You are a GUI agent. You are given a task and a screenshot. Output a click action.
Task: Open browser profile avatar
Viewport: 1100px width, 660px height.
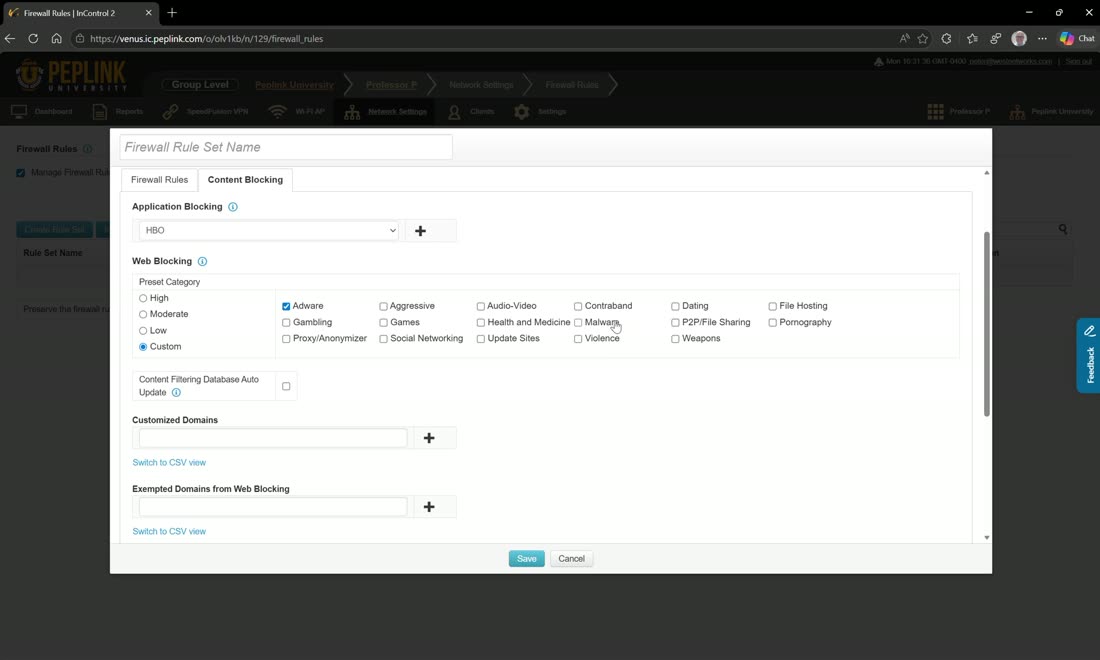click(1019, 39)
